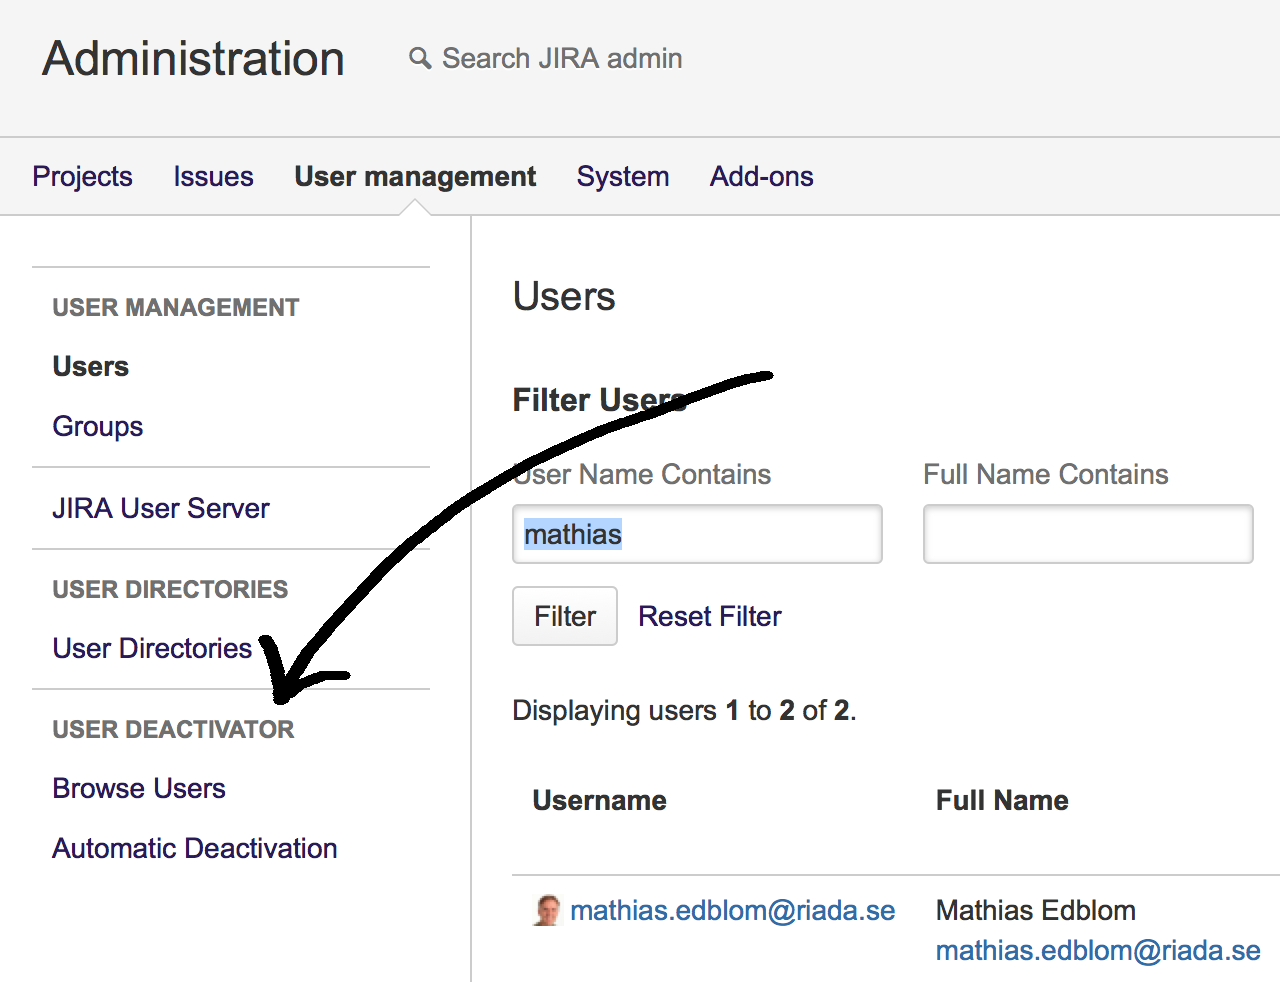Click the search magnifier icon
This screenshot has width=1280, height=982.
(x=420, y=58)
